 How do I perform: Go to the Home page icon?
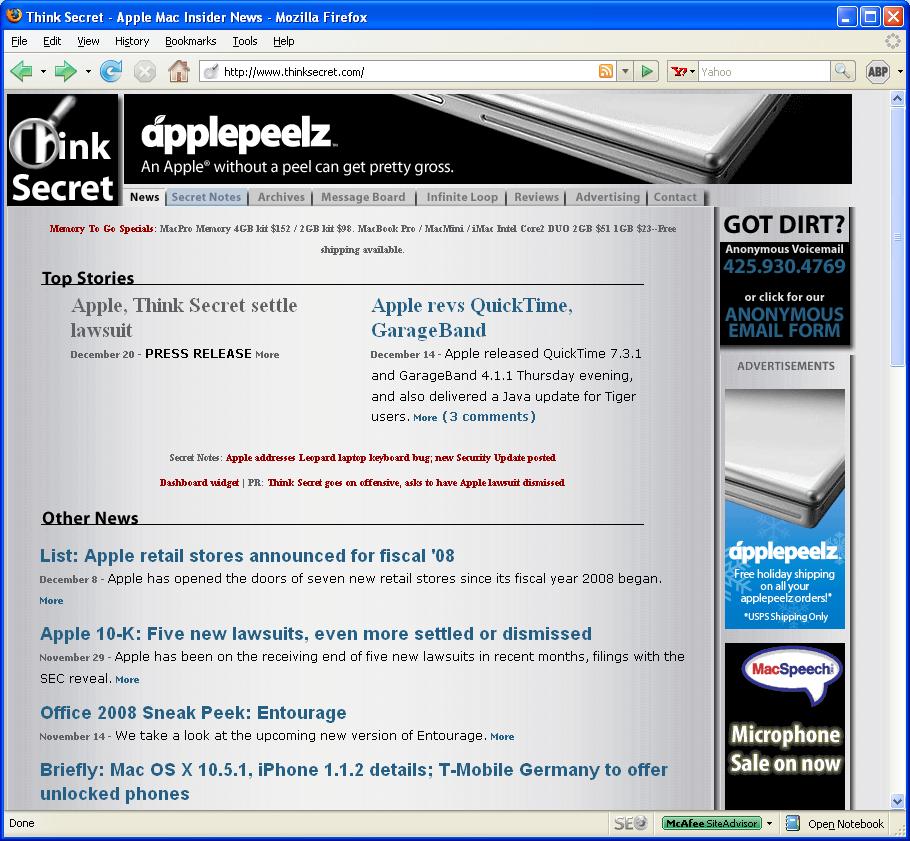pyautogui.click(x=179, y=71)
